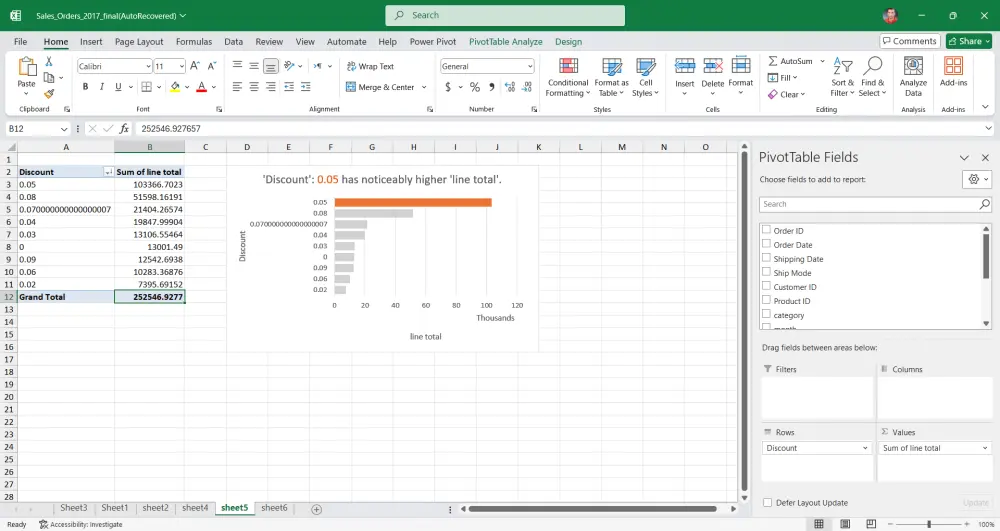Click the Paste clipboard icon
This screenshot has width=1000, height=531.
[27, 67]
